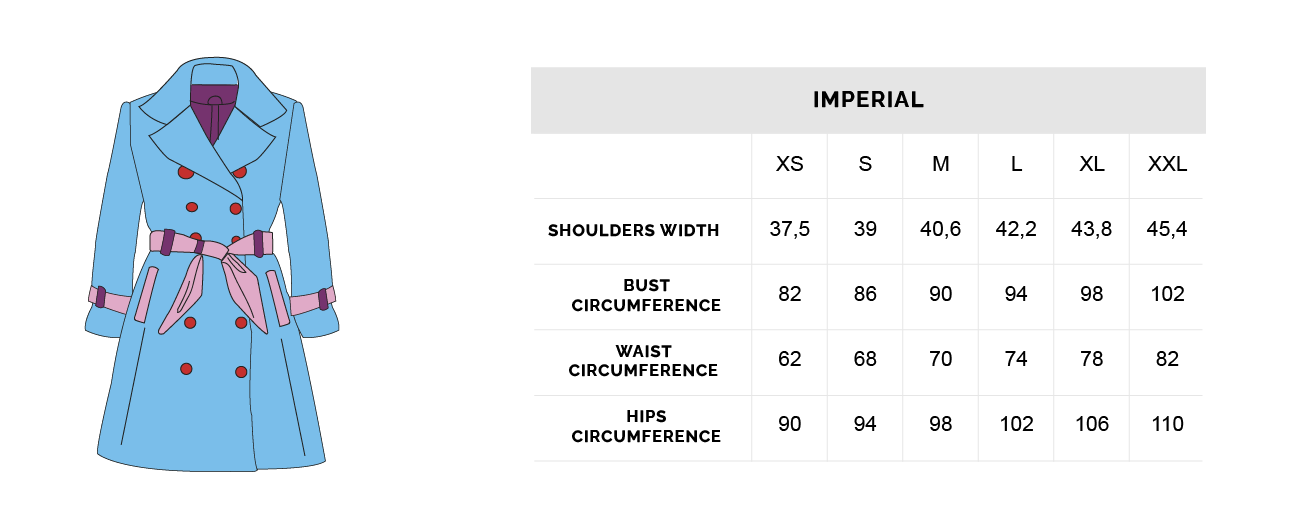The height and width of the screenshot is (529, 1293).
Task: Click the HIPS CIRCUMFERENCE row label
Action: (x=646, y=426)
